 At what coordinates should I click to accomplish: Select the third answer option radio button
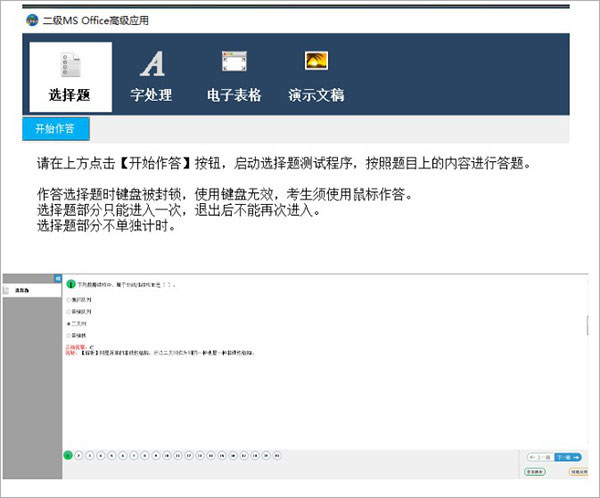pos(68,324)
